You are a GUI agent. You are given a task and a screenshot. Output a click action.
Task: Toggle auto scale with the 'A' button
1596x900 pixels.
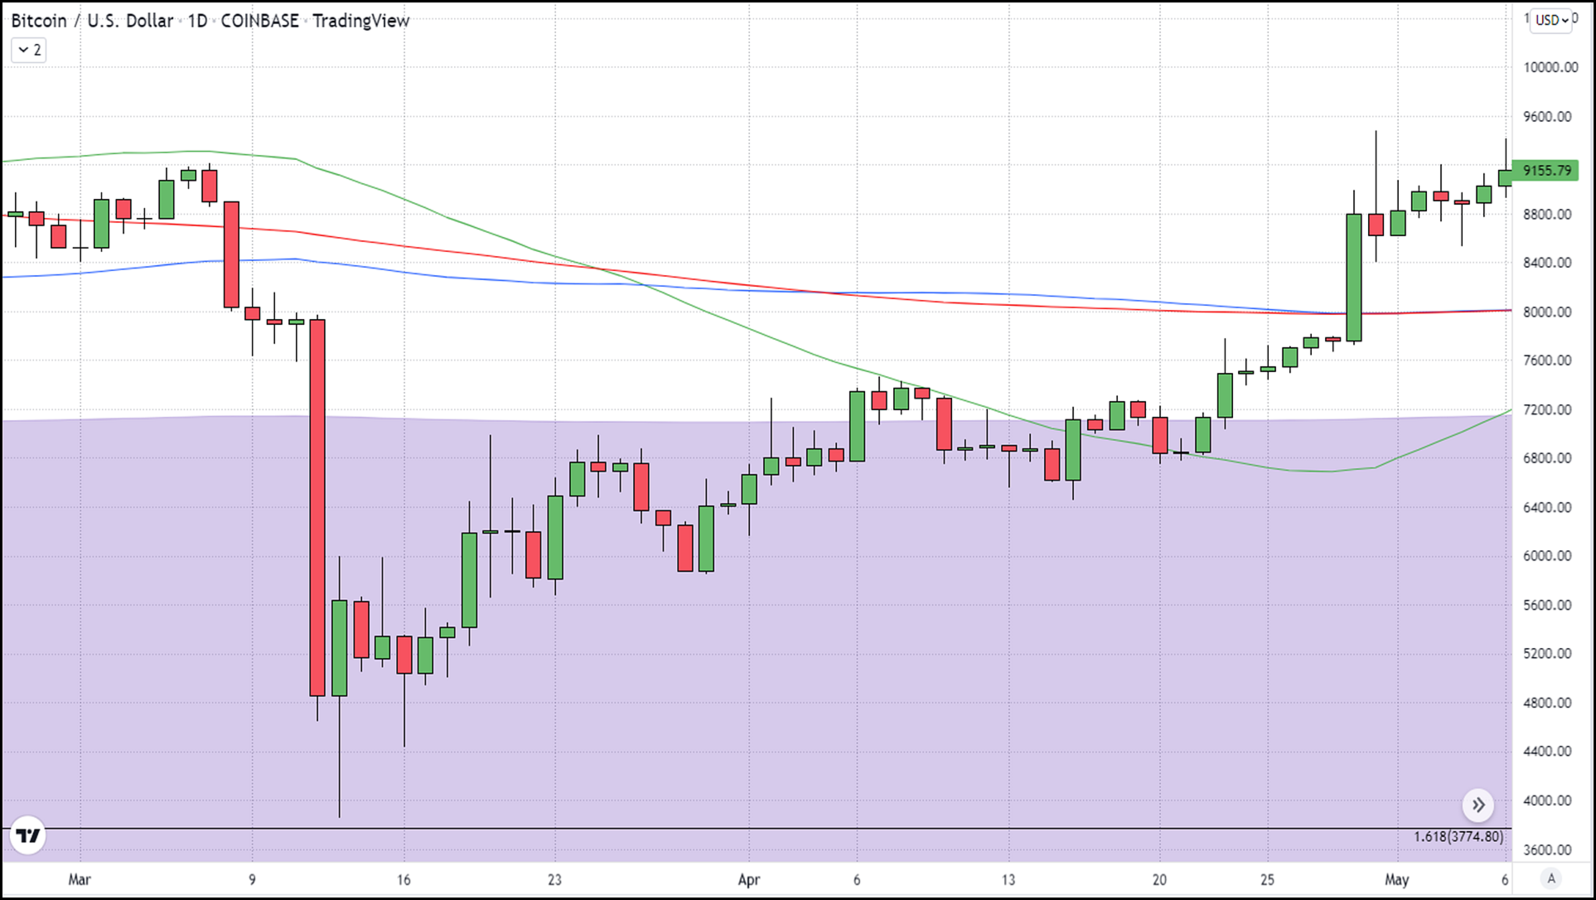(x=1551, y=879)
